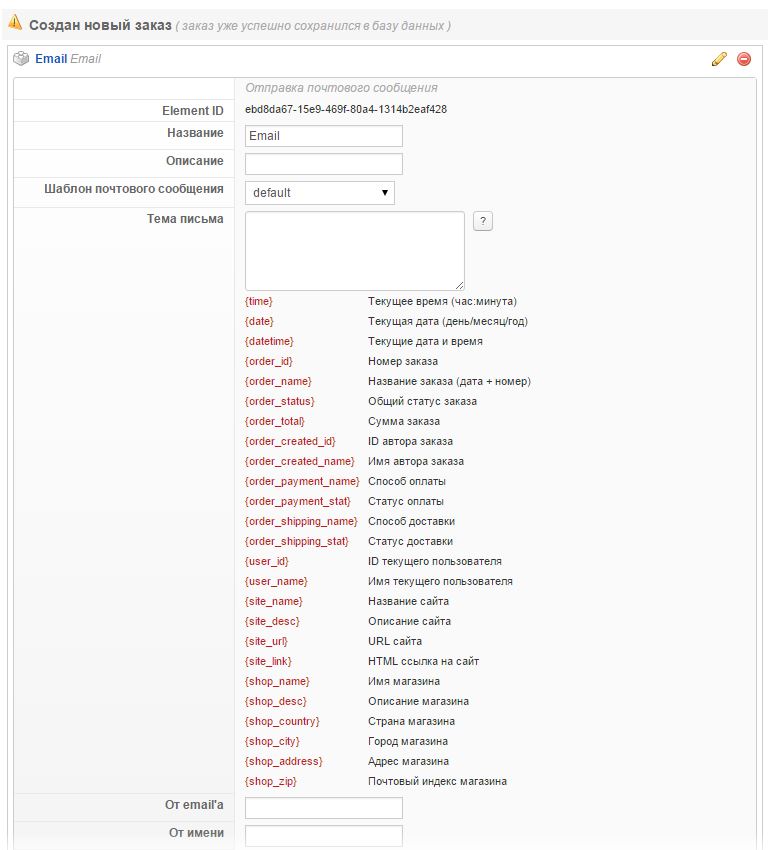The image size is (781, 850).
Task: Click the {shop_address} placeholder tag
Action: click(283, 763)
